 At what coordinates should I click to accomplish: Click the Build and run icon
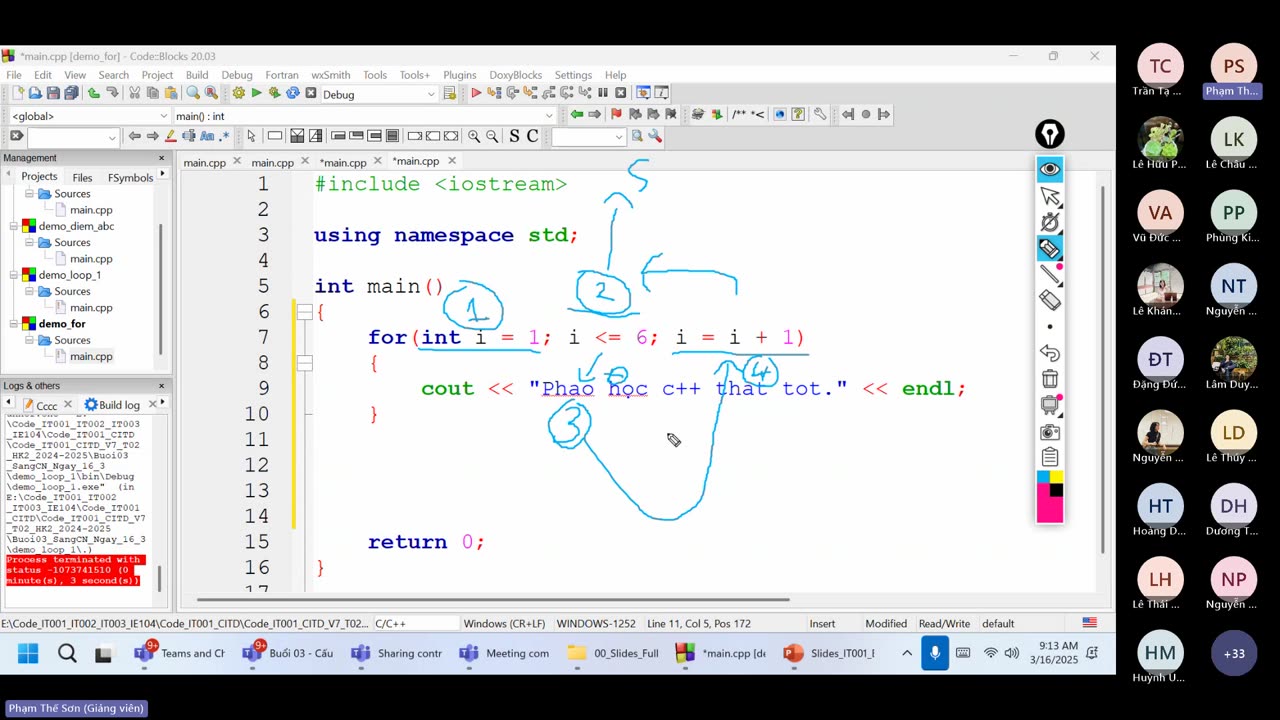coord(274,93)
